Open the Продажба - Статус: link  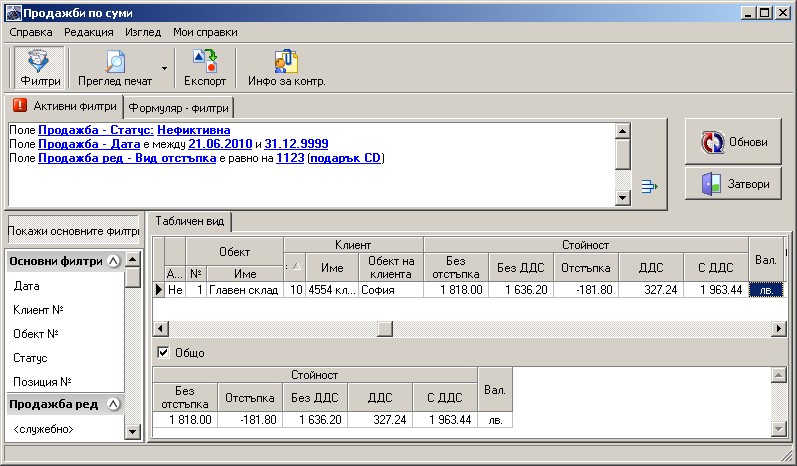[x=96, y=130]
